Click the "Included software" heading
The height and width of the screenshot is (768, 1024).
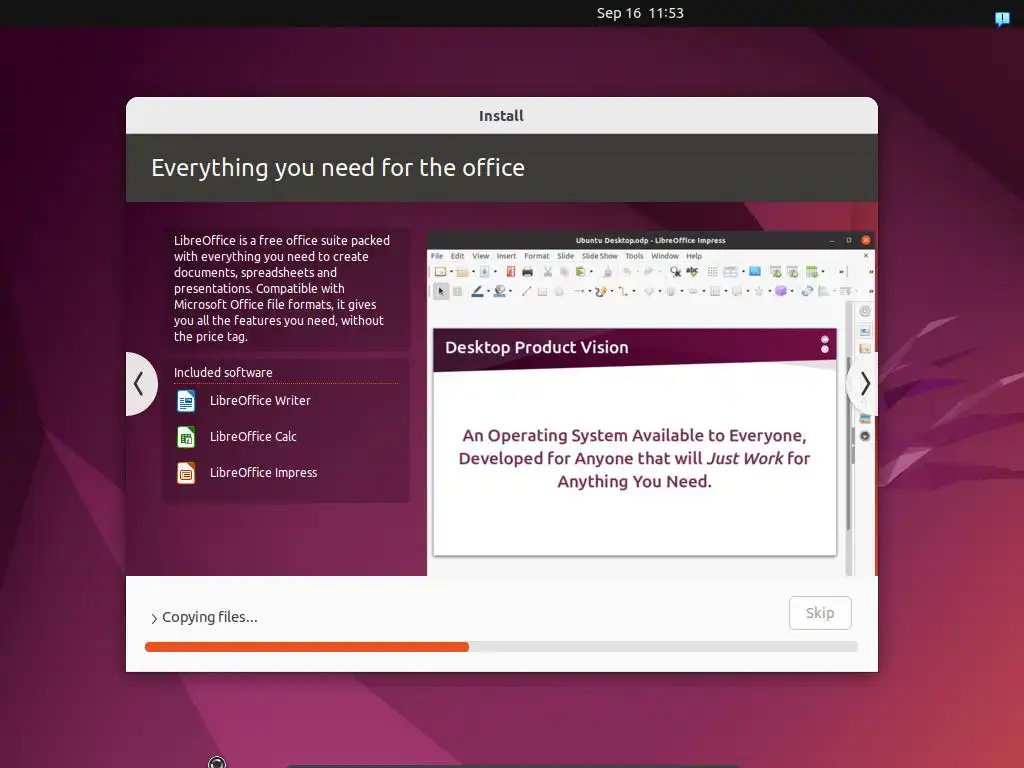point(223,372)
